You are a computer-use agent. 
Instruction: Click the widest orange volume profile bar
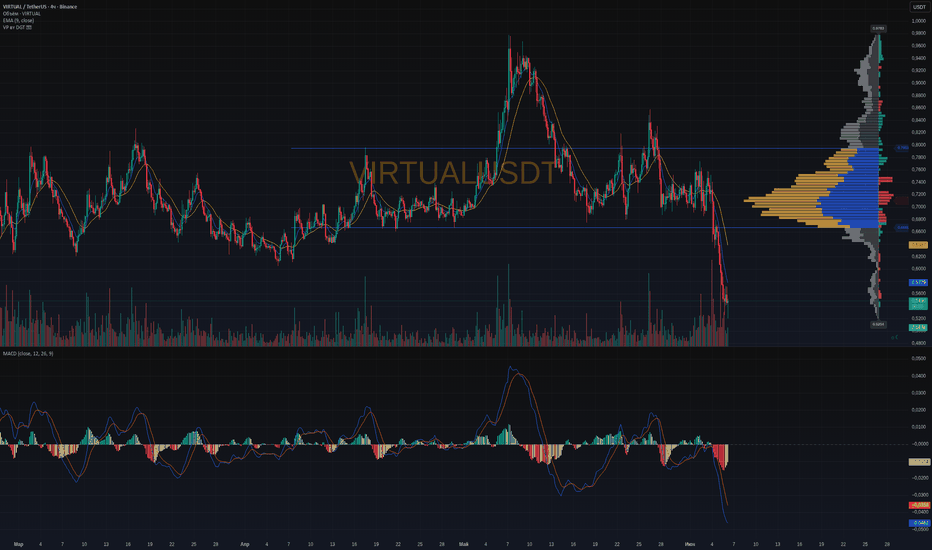click(x=782, y=200)
